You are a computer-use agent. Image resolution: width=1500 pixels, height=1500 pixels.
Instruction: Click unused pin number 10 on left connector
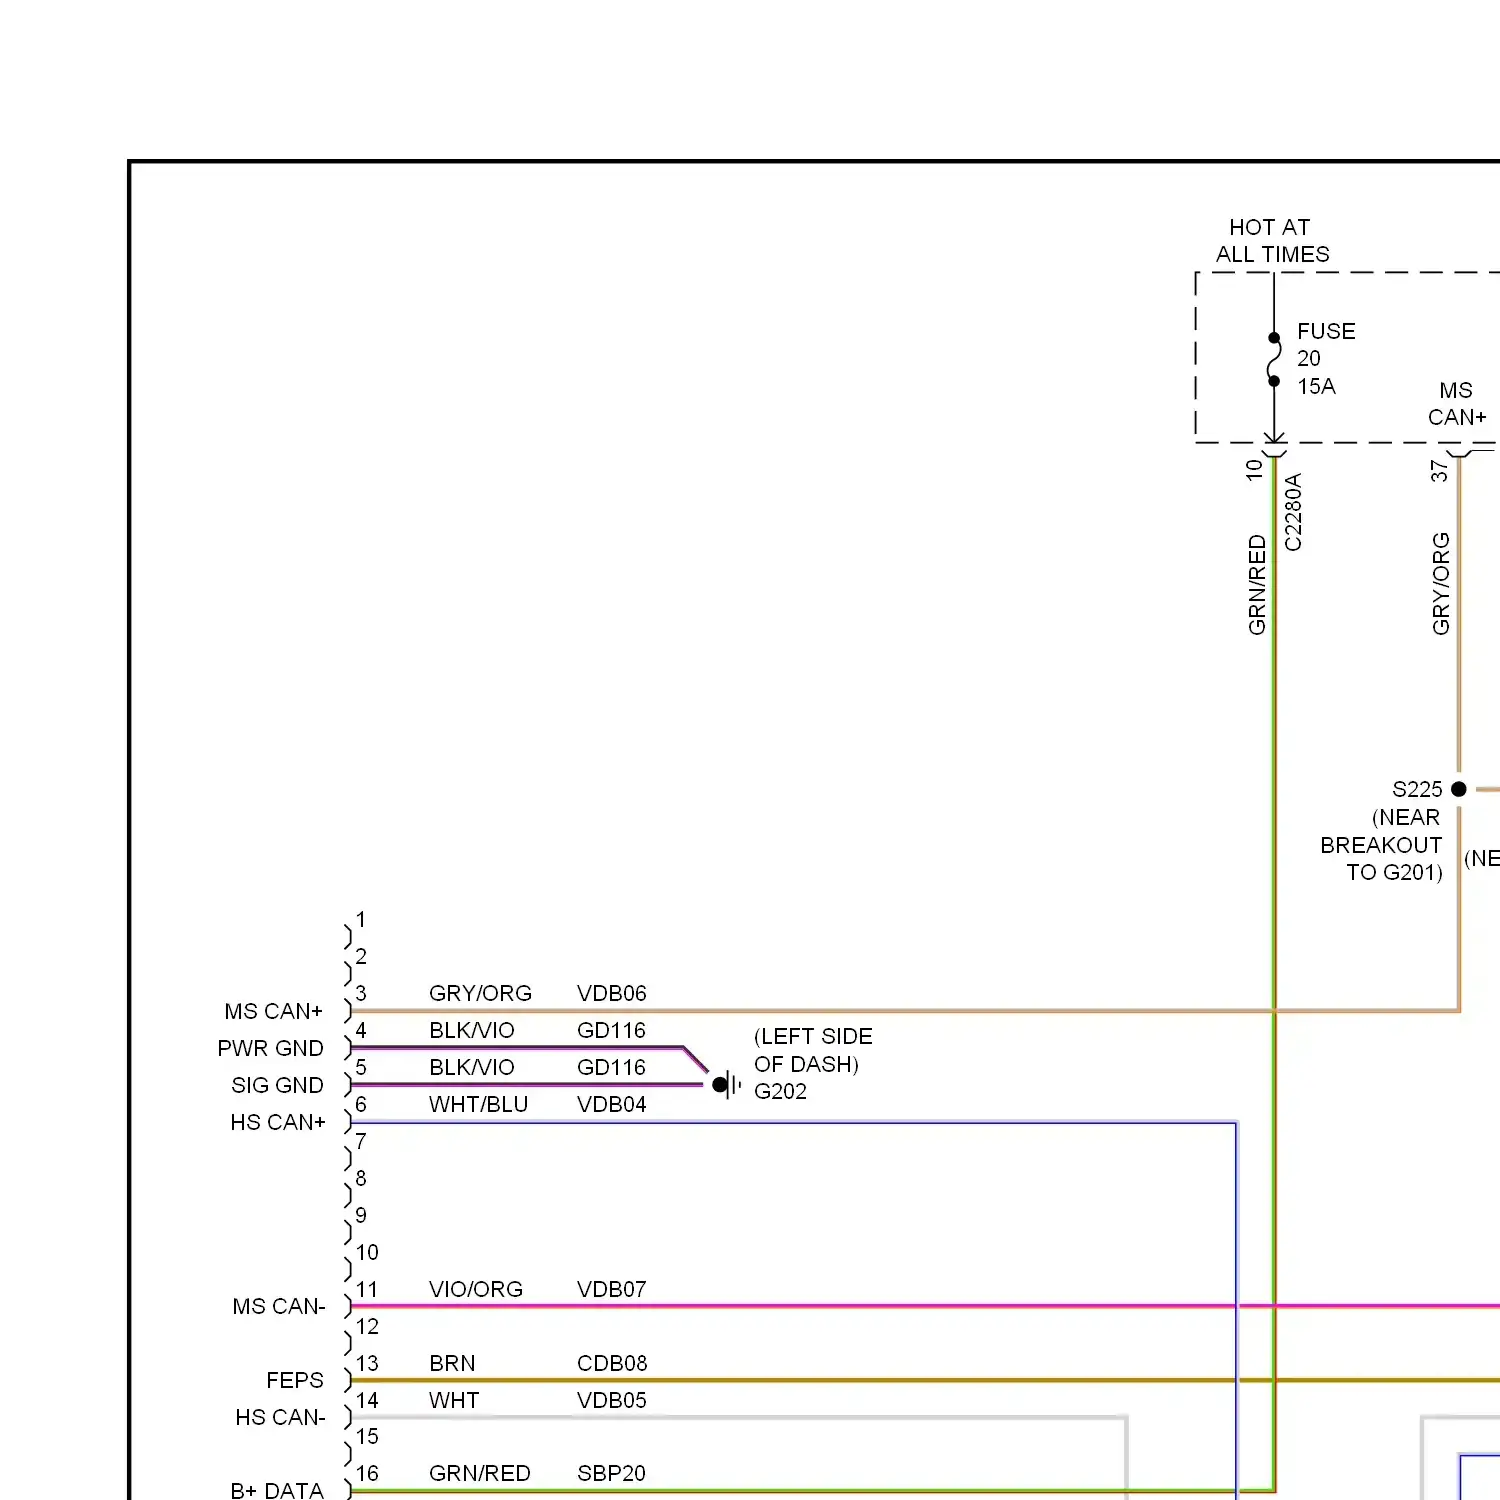pos(367,1252)
